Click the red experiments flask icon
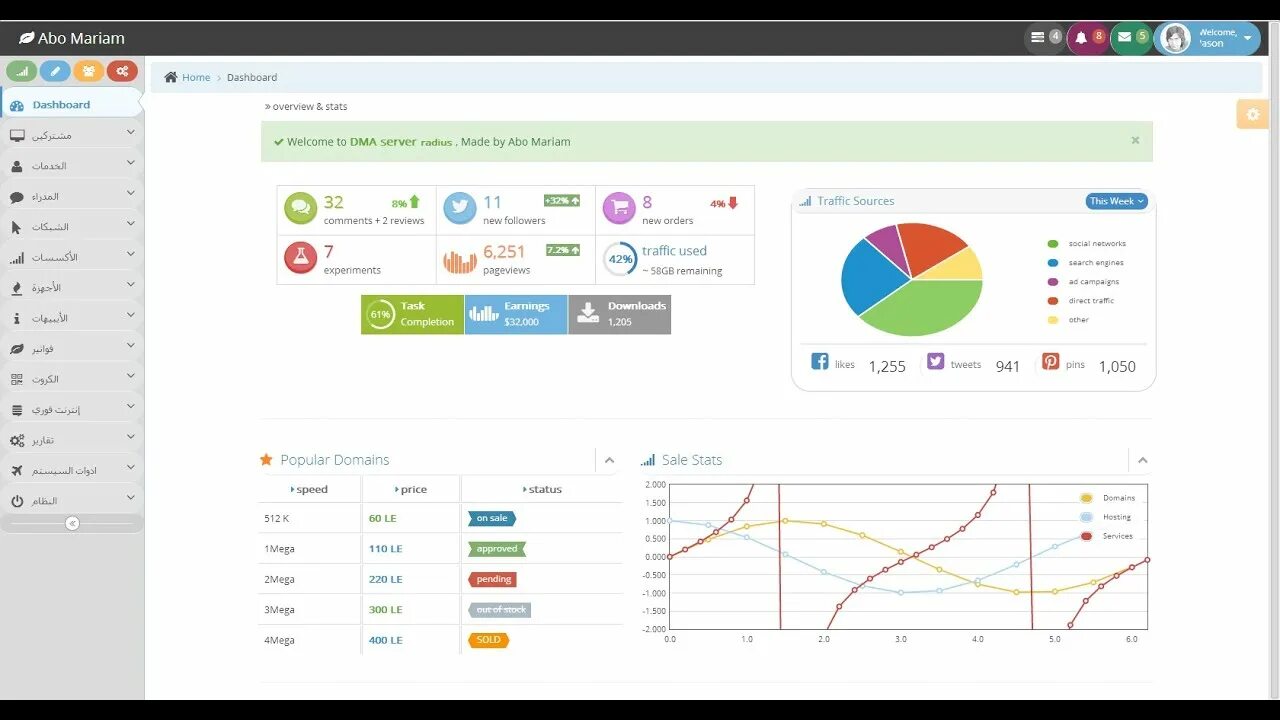The width and height of the screenshot is (1280, 720). [x=300, y=258]
